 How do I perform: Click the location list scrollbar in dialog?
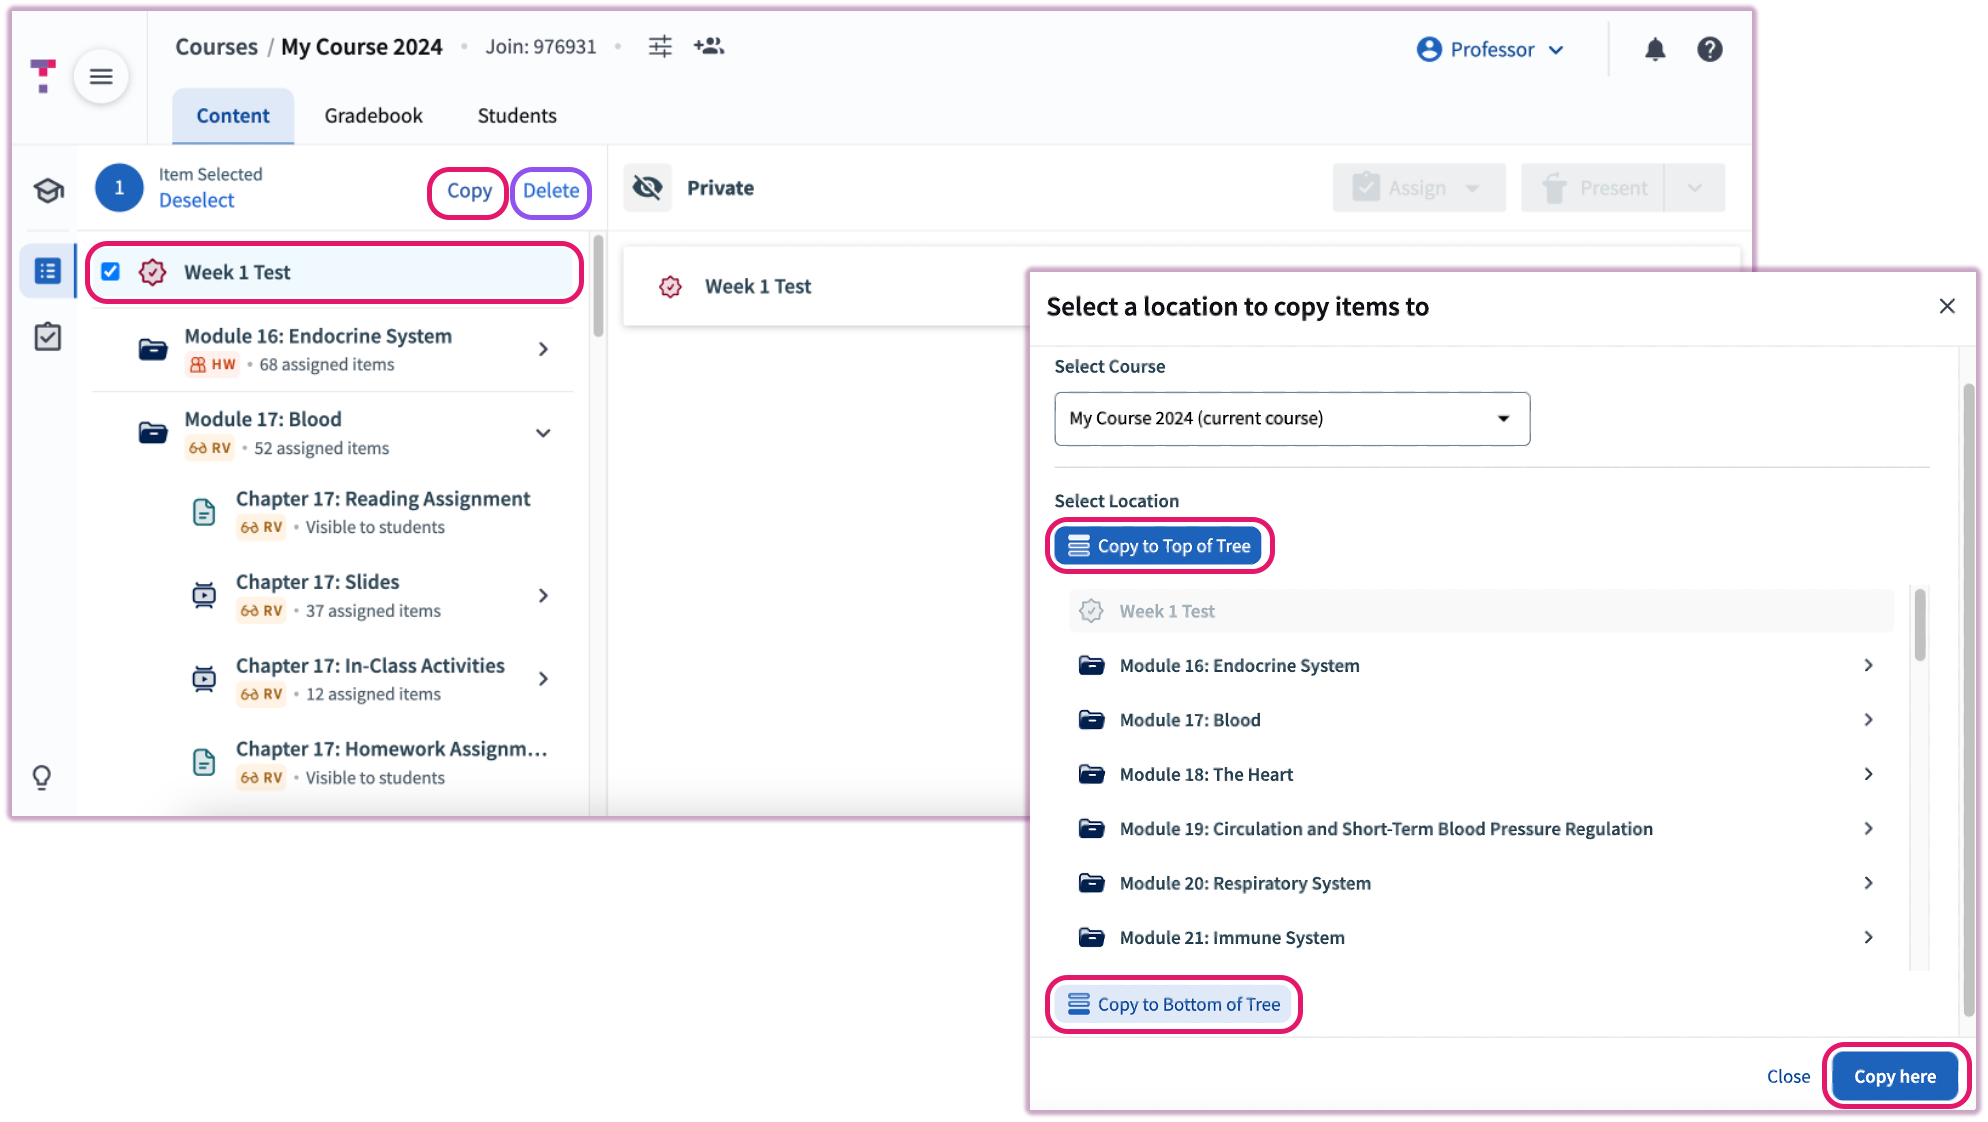point(1919,626)
